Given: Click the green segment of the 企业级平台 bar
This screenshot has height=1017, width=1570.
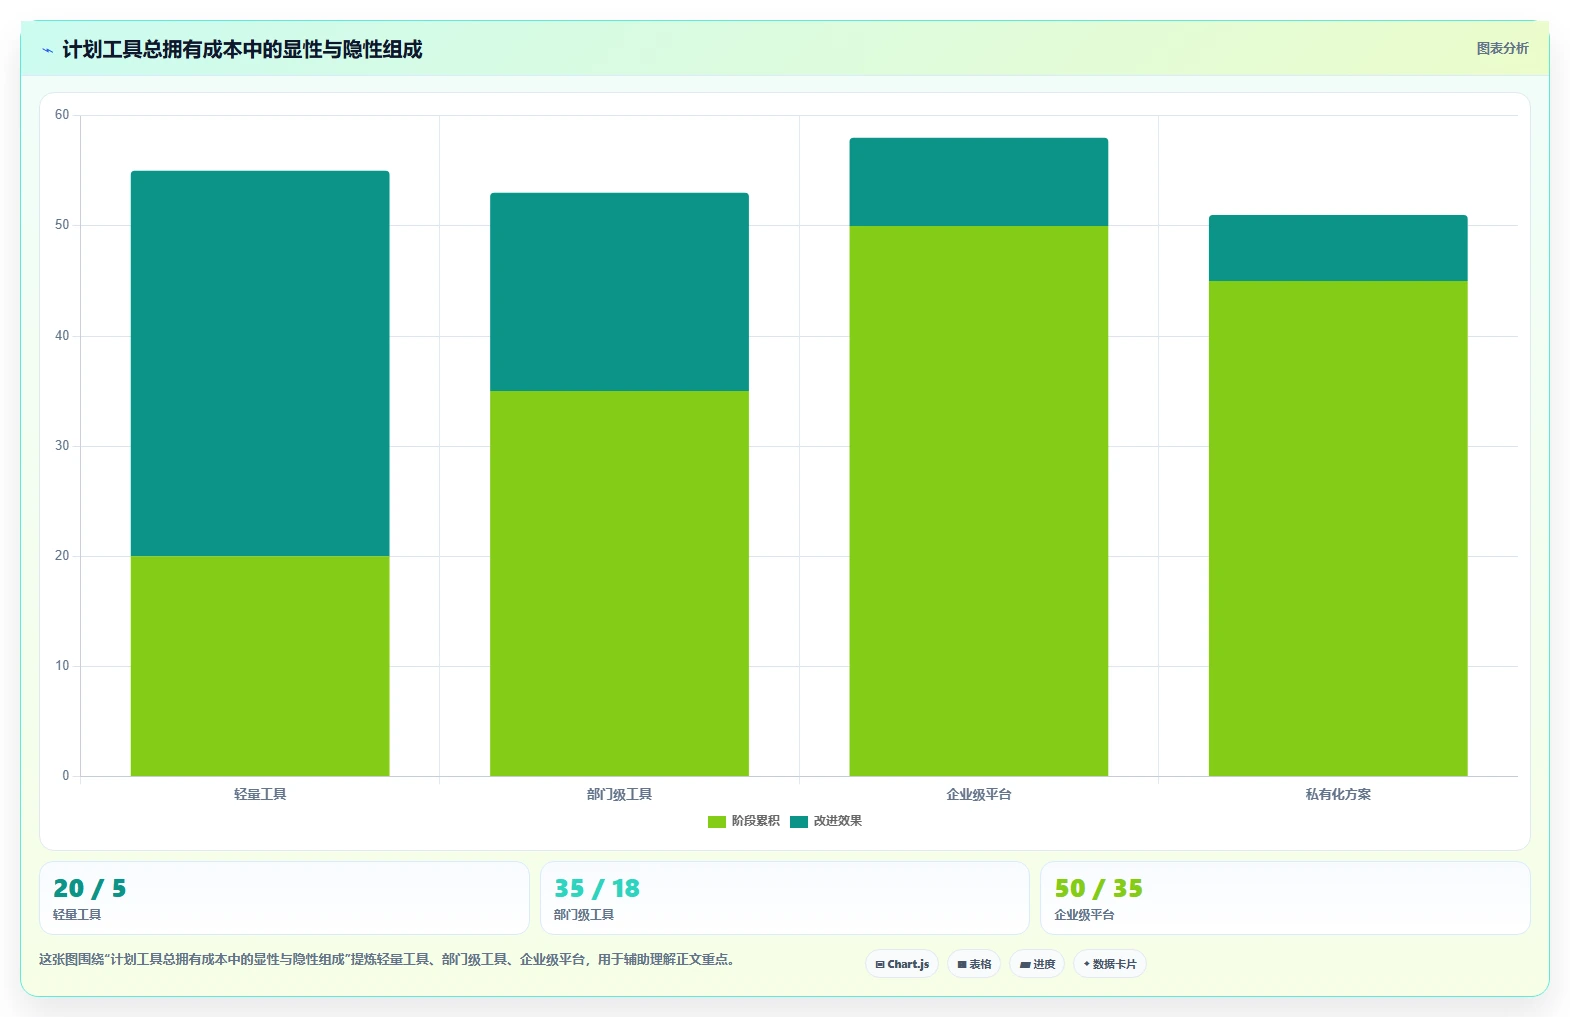Looking at the screenshot, I should [x=979, y=501].
